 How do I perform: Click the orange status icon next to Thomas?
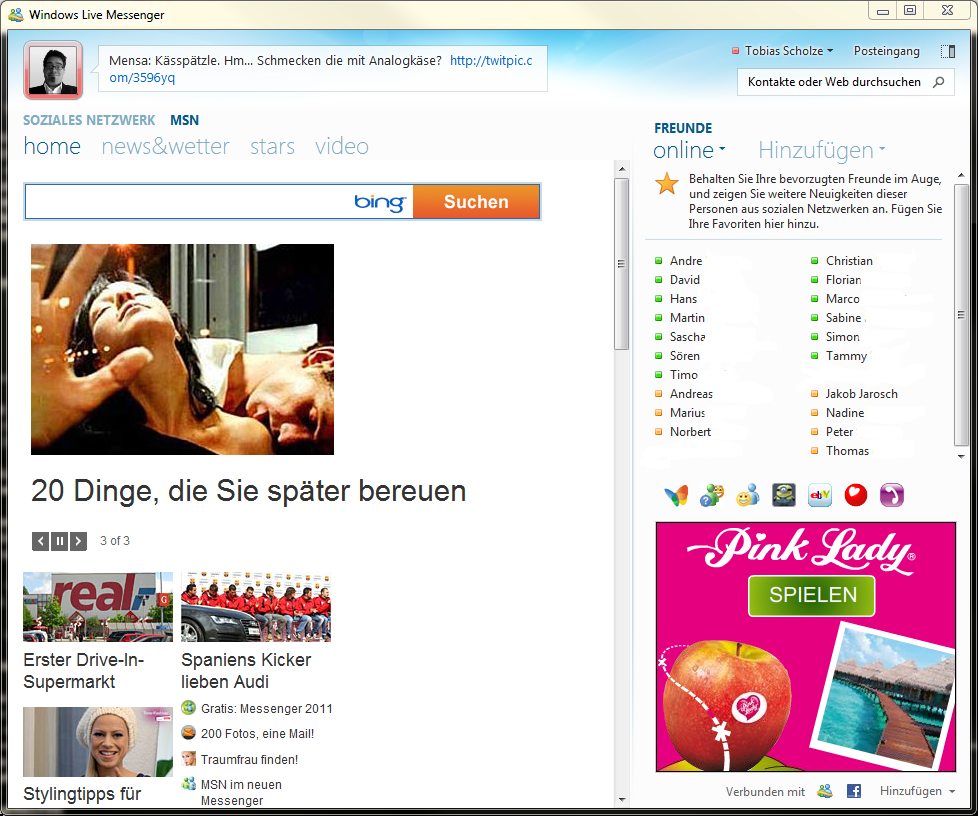(x=814, y=450)
